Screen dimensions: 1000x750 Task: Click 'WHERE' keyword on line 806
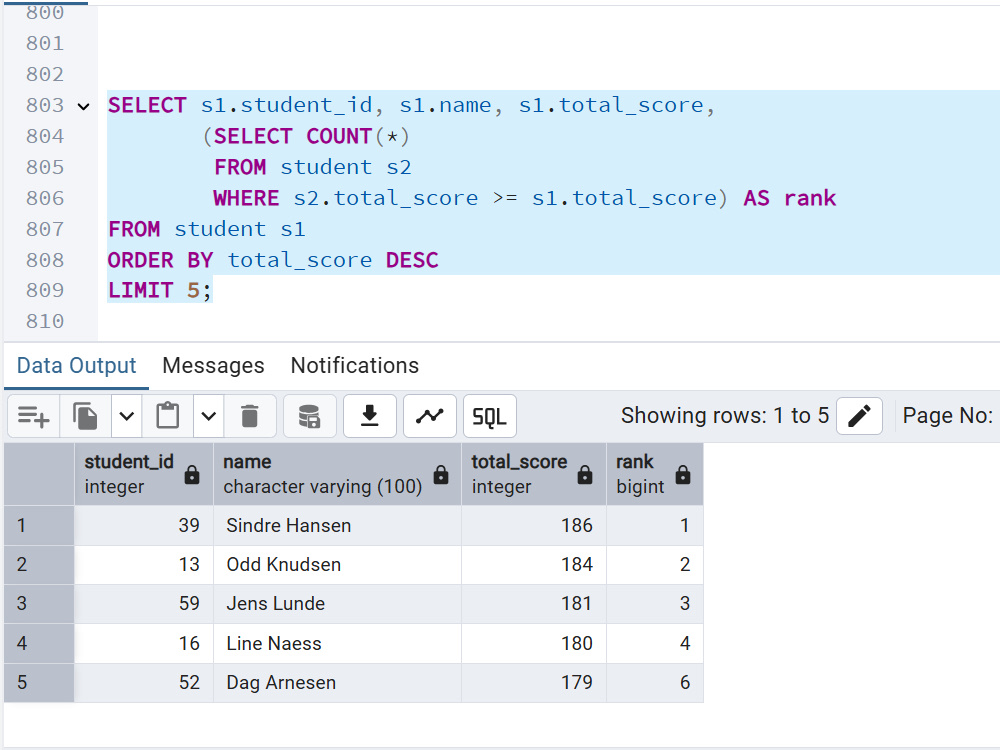click(246, 198)
